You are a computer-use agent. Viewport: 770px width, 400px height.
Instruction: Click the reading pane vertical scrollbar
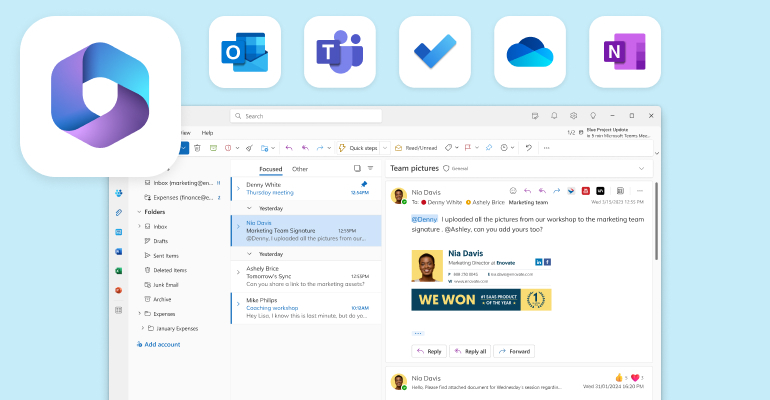pos(657,222)
